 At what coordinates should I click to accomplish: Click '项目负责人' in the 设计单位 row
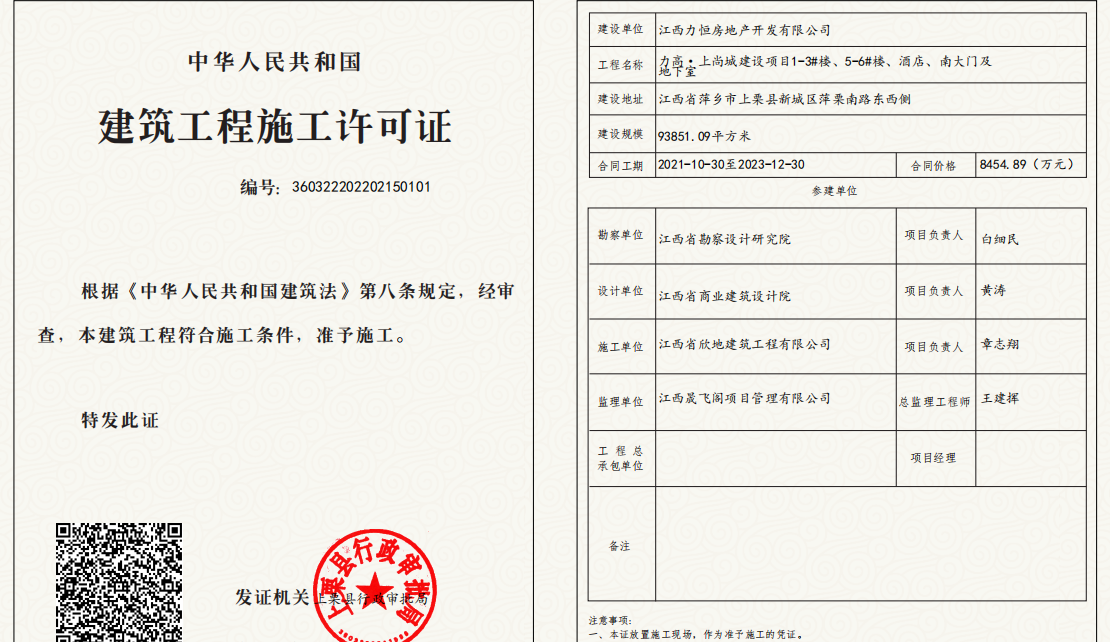tap(934, 291)
